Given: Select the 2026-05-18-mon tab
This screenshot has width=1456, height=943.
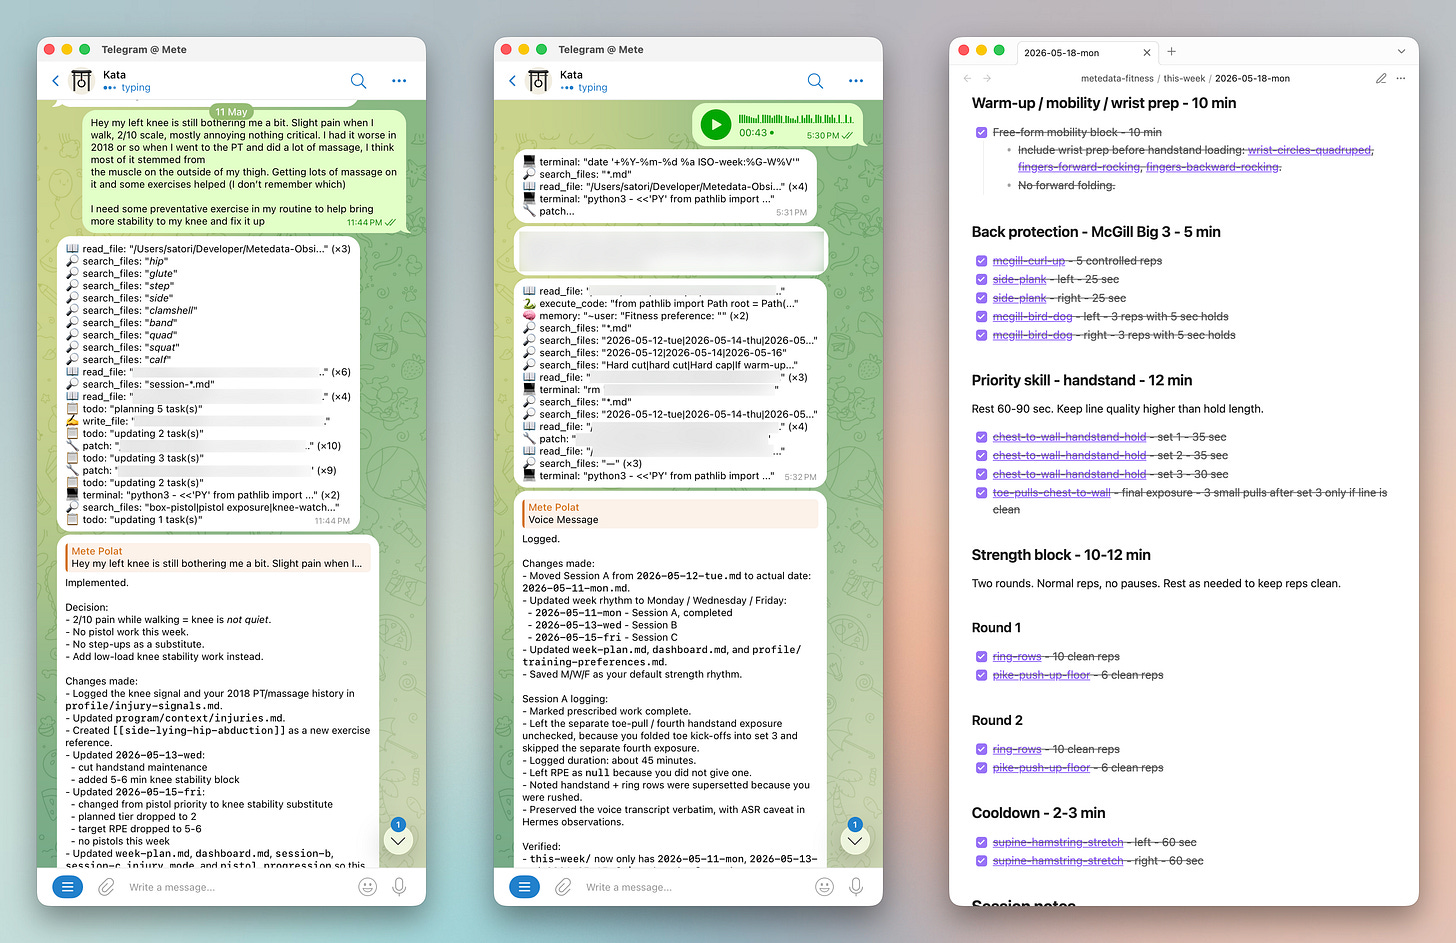Looking at the screenshot, I should (x=1062, y=53).
